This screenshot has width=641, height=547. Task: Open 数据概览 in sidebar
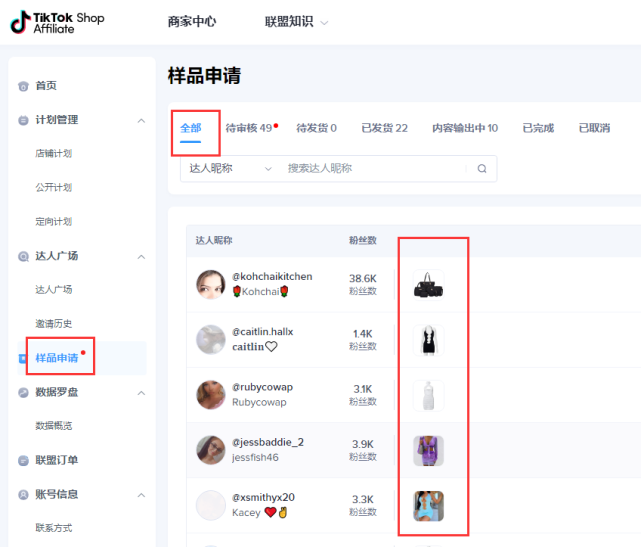pyautogui.click(x=54, y=426)
